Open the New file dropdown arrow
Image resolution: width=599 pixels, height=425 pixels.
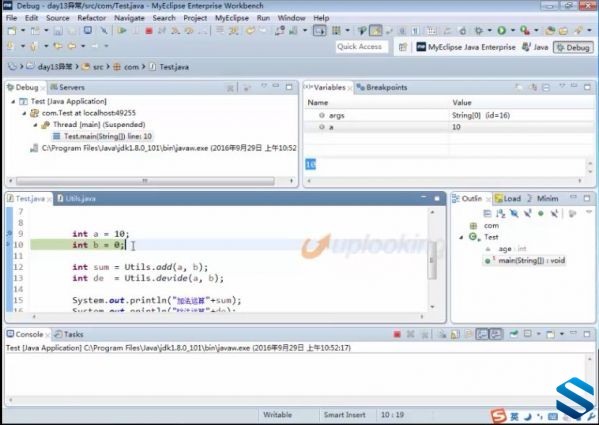pos(23,31)
